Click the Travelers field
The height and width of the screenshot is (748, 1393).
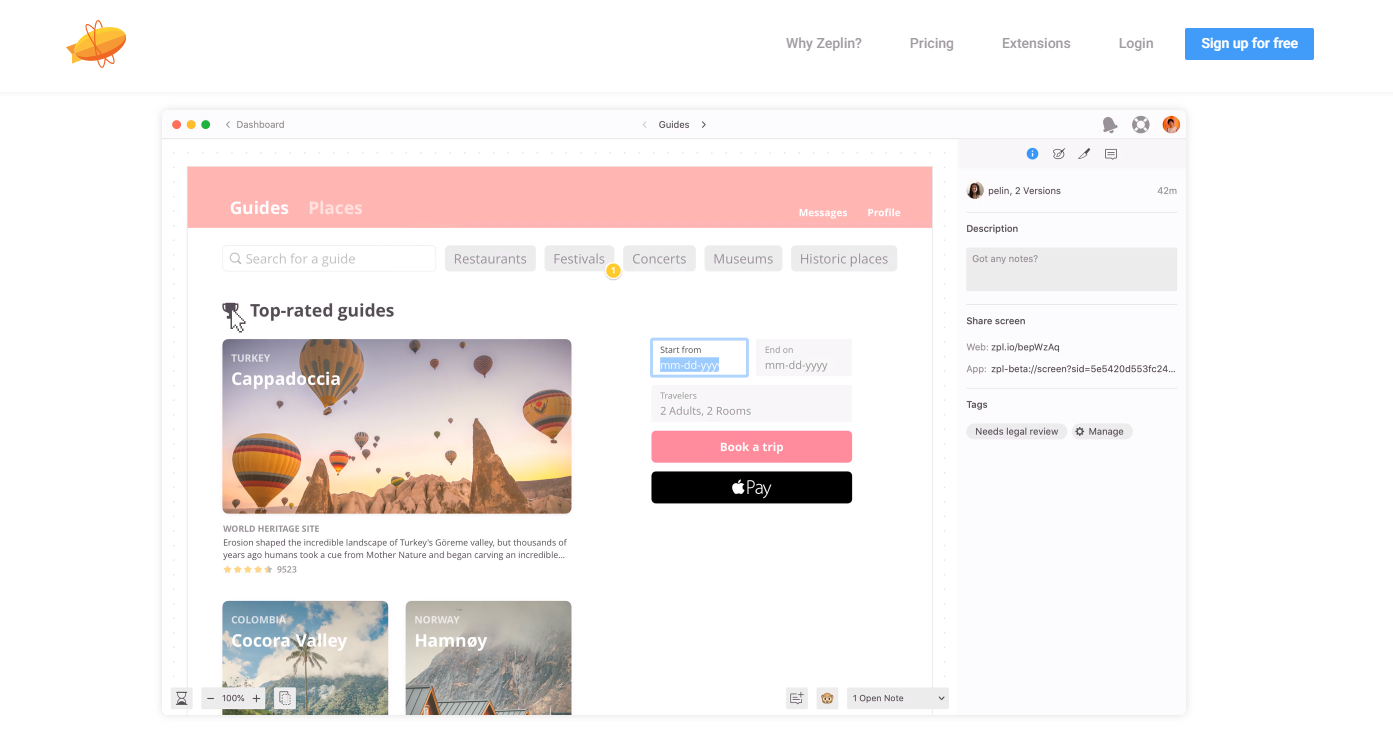(x=751, y=403)
